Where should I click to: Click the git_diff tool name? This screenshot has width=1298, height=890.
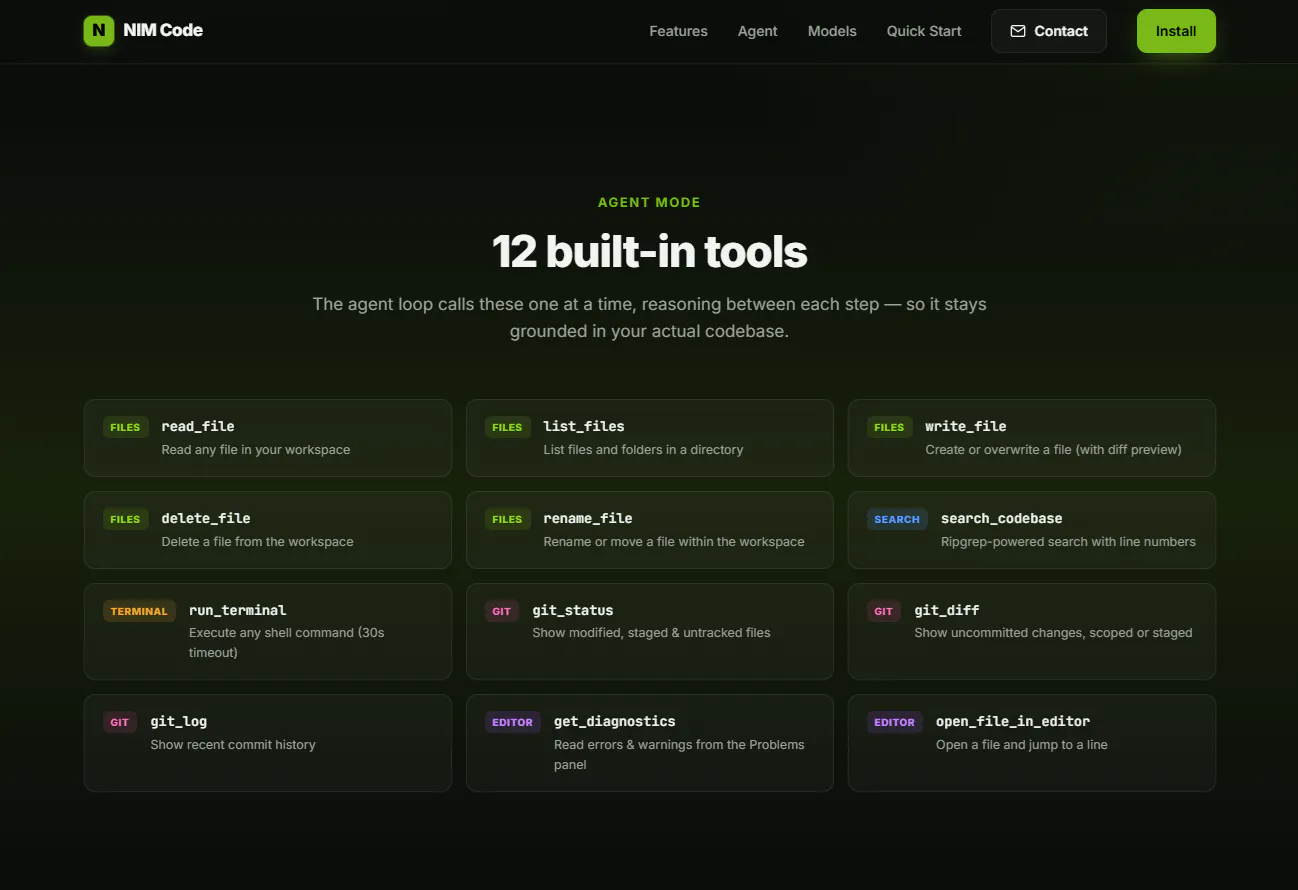(947, 610)
